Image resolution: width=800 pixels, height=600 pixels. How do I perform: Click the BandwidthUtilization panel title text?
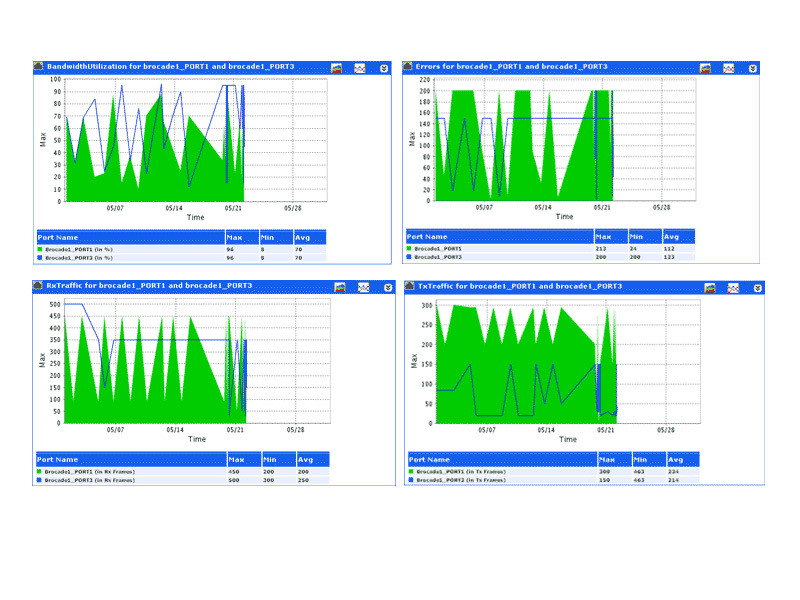(x=170, y=66)
